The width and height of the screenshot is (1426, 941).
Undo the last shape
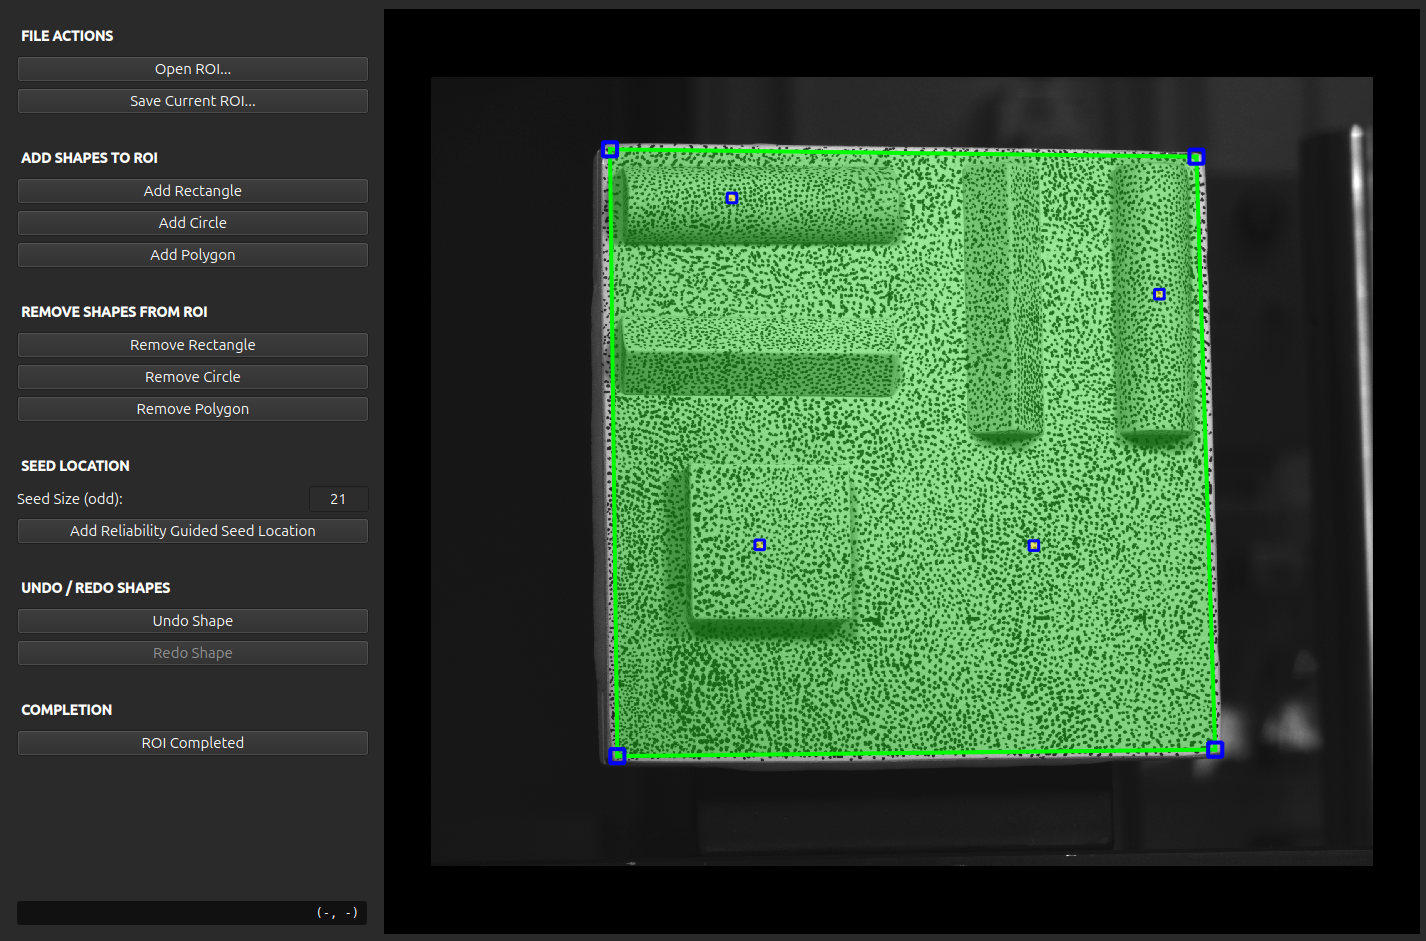(193, 621)
